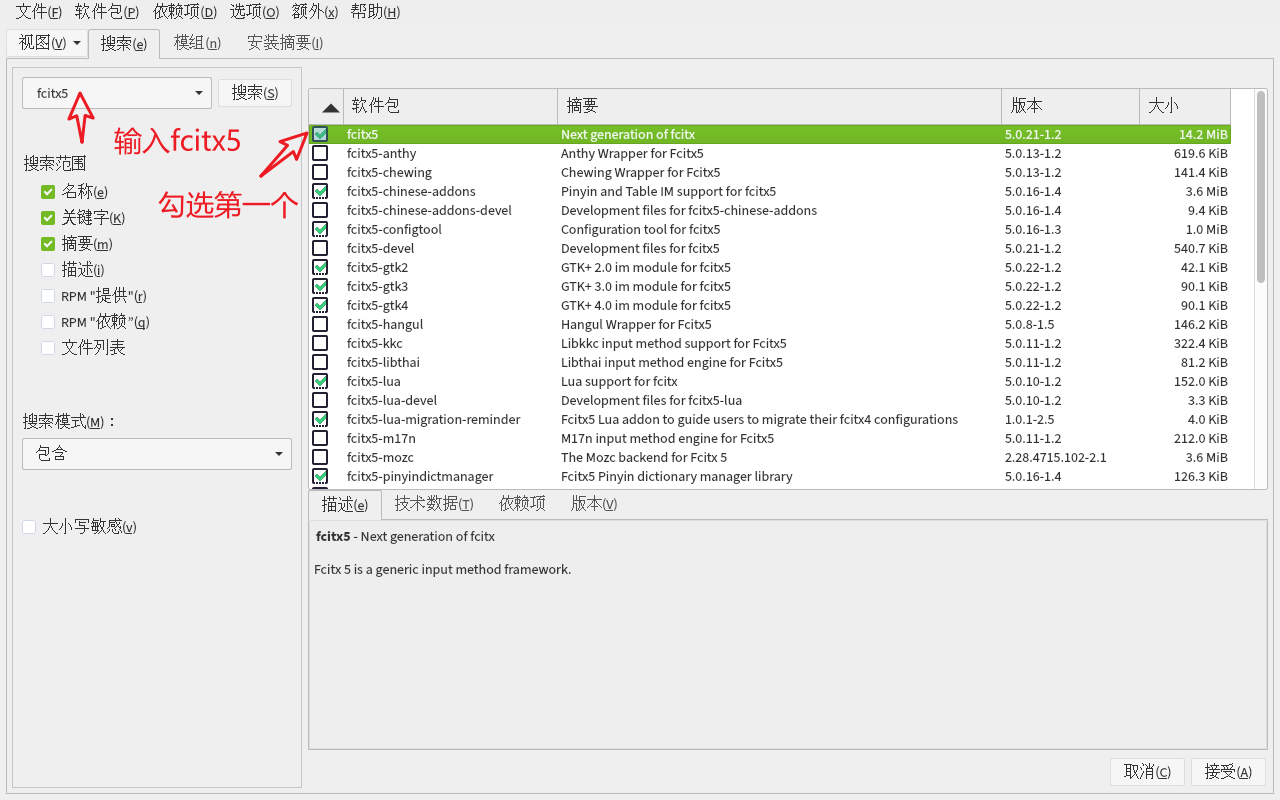Switch to the 描述 details tab
The width and height of the screenshot is (1280, 800).
[345, 505]
